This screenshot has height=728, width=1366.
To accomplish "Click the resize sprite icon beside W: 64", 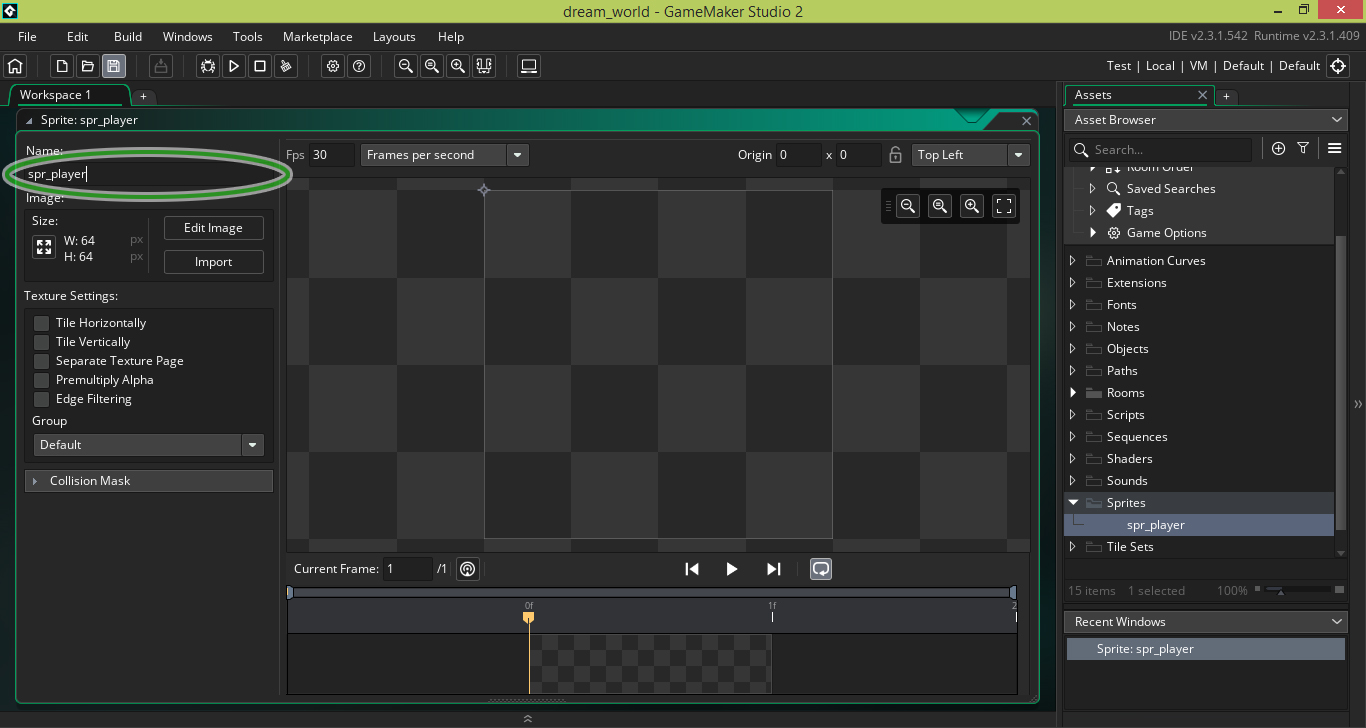I will [44, 247].
